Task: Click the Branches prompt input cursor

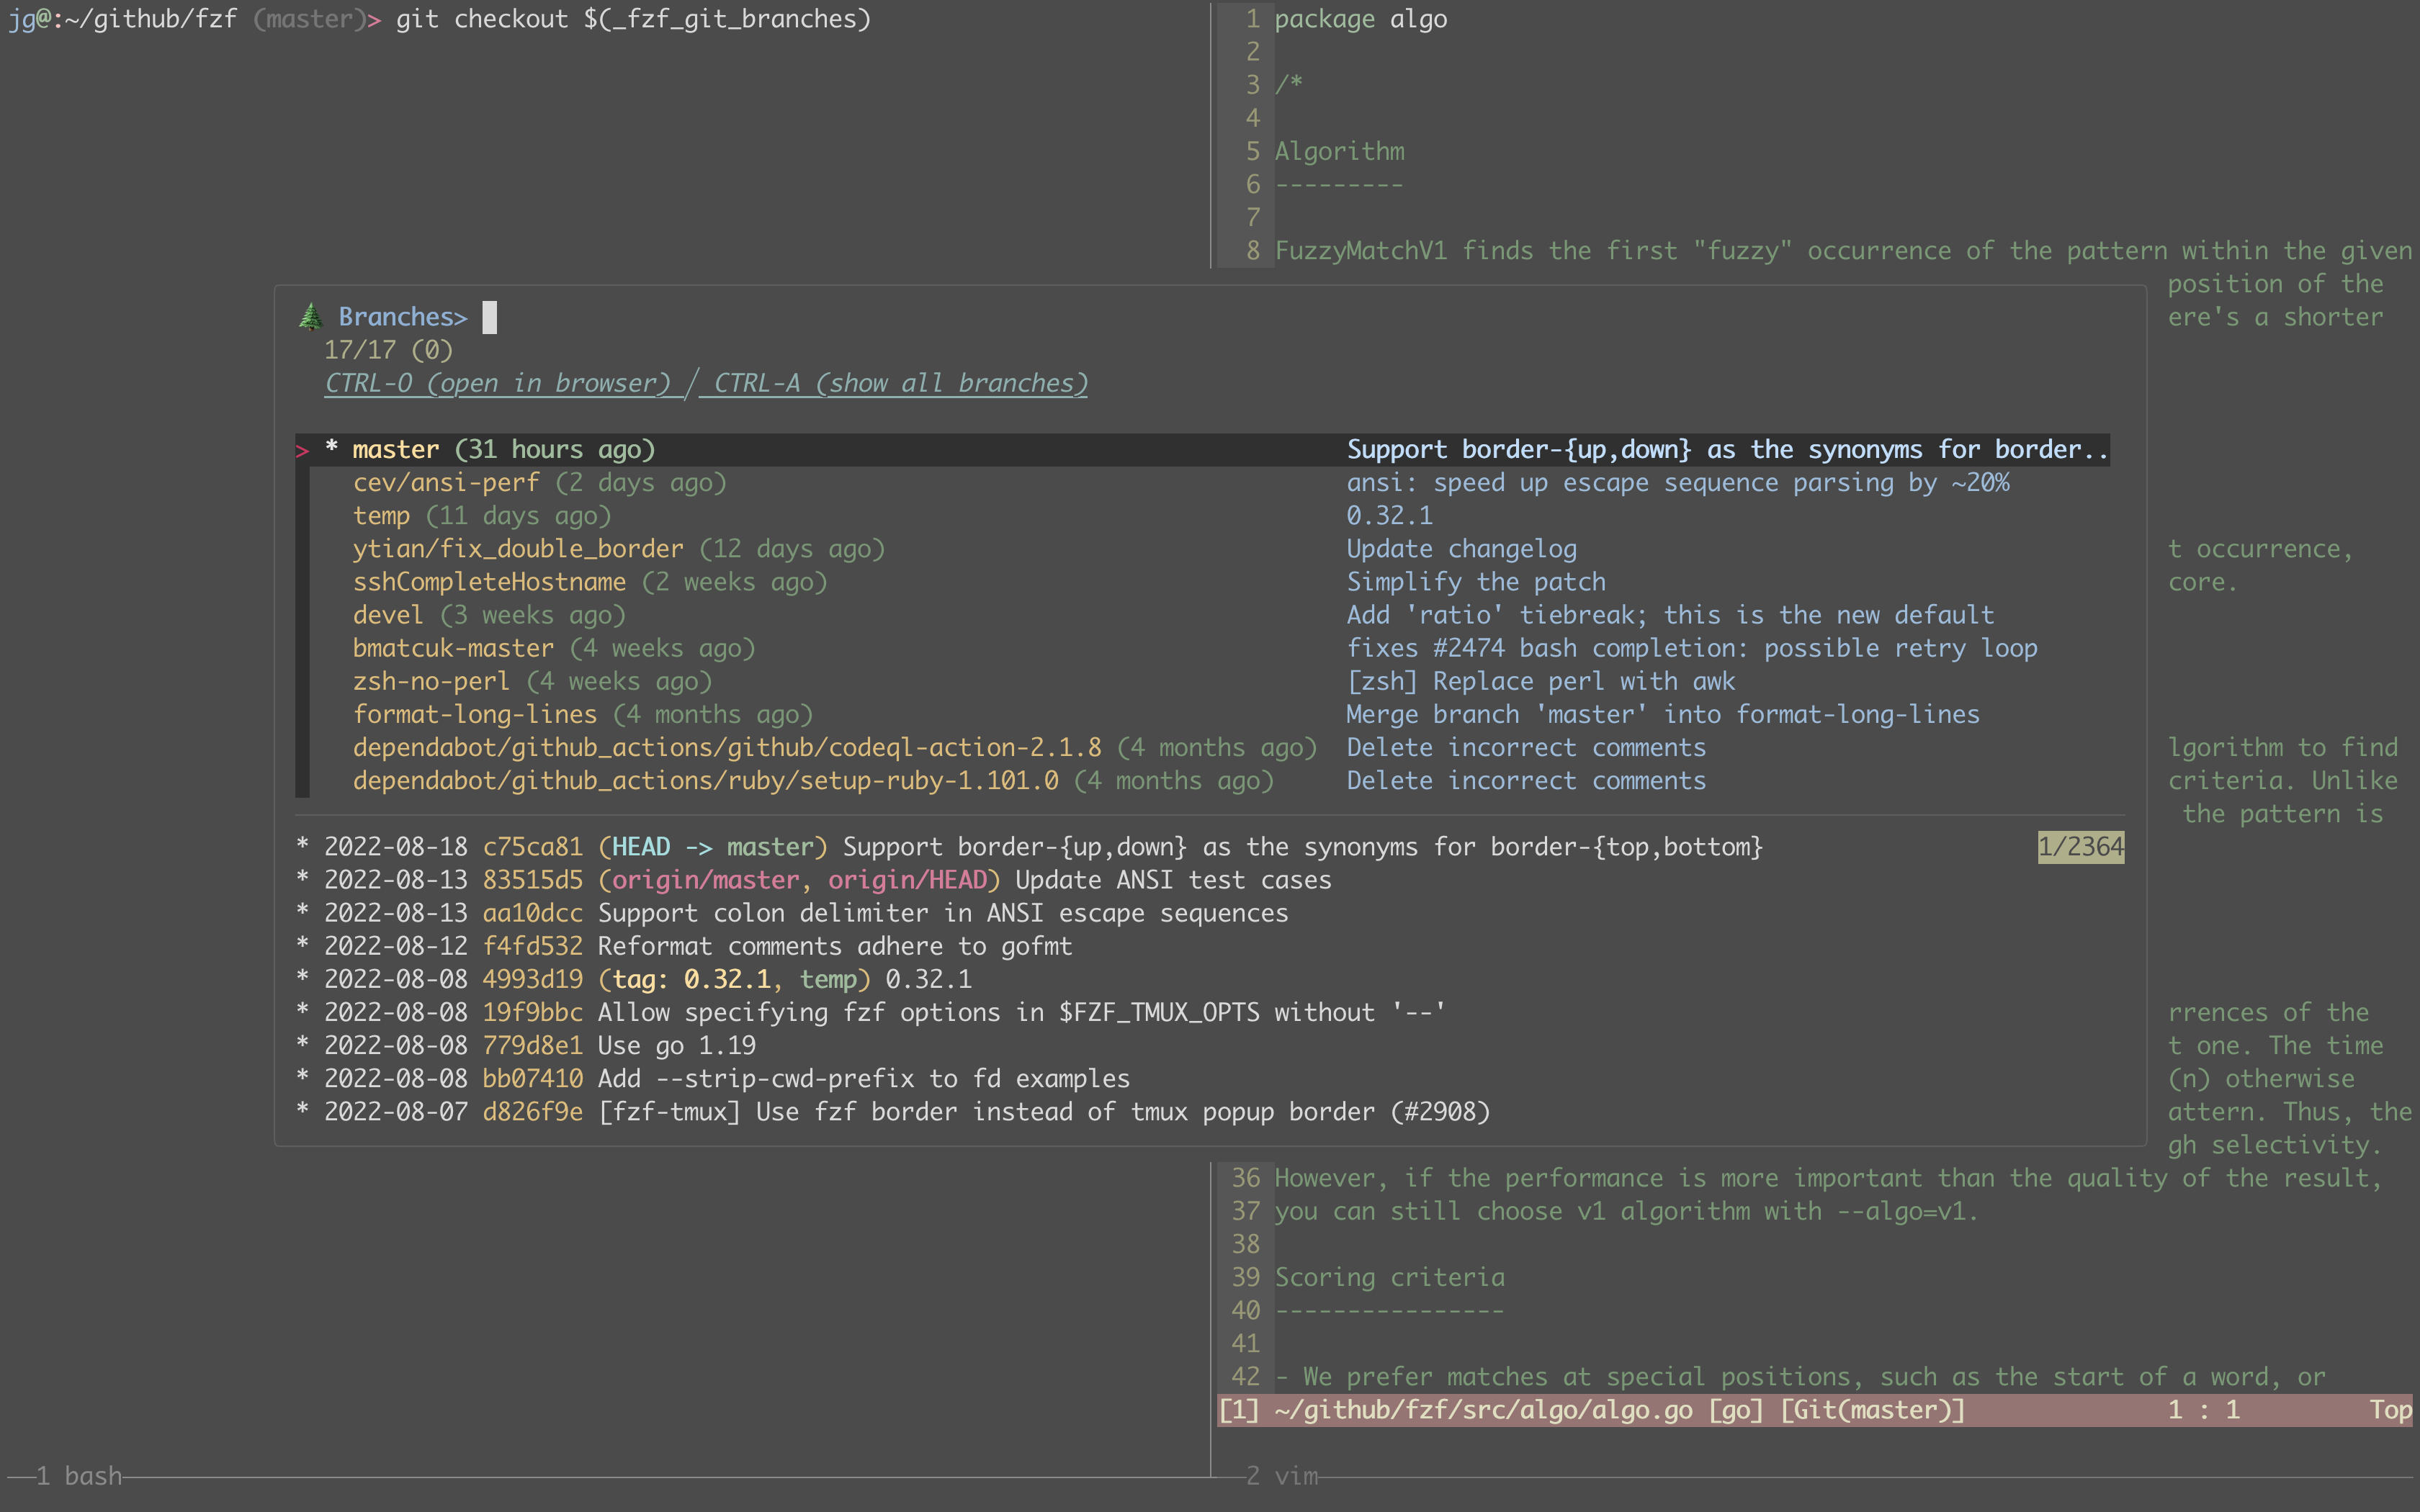Action: pyautogui.click(x=489, y=317)
